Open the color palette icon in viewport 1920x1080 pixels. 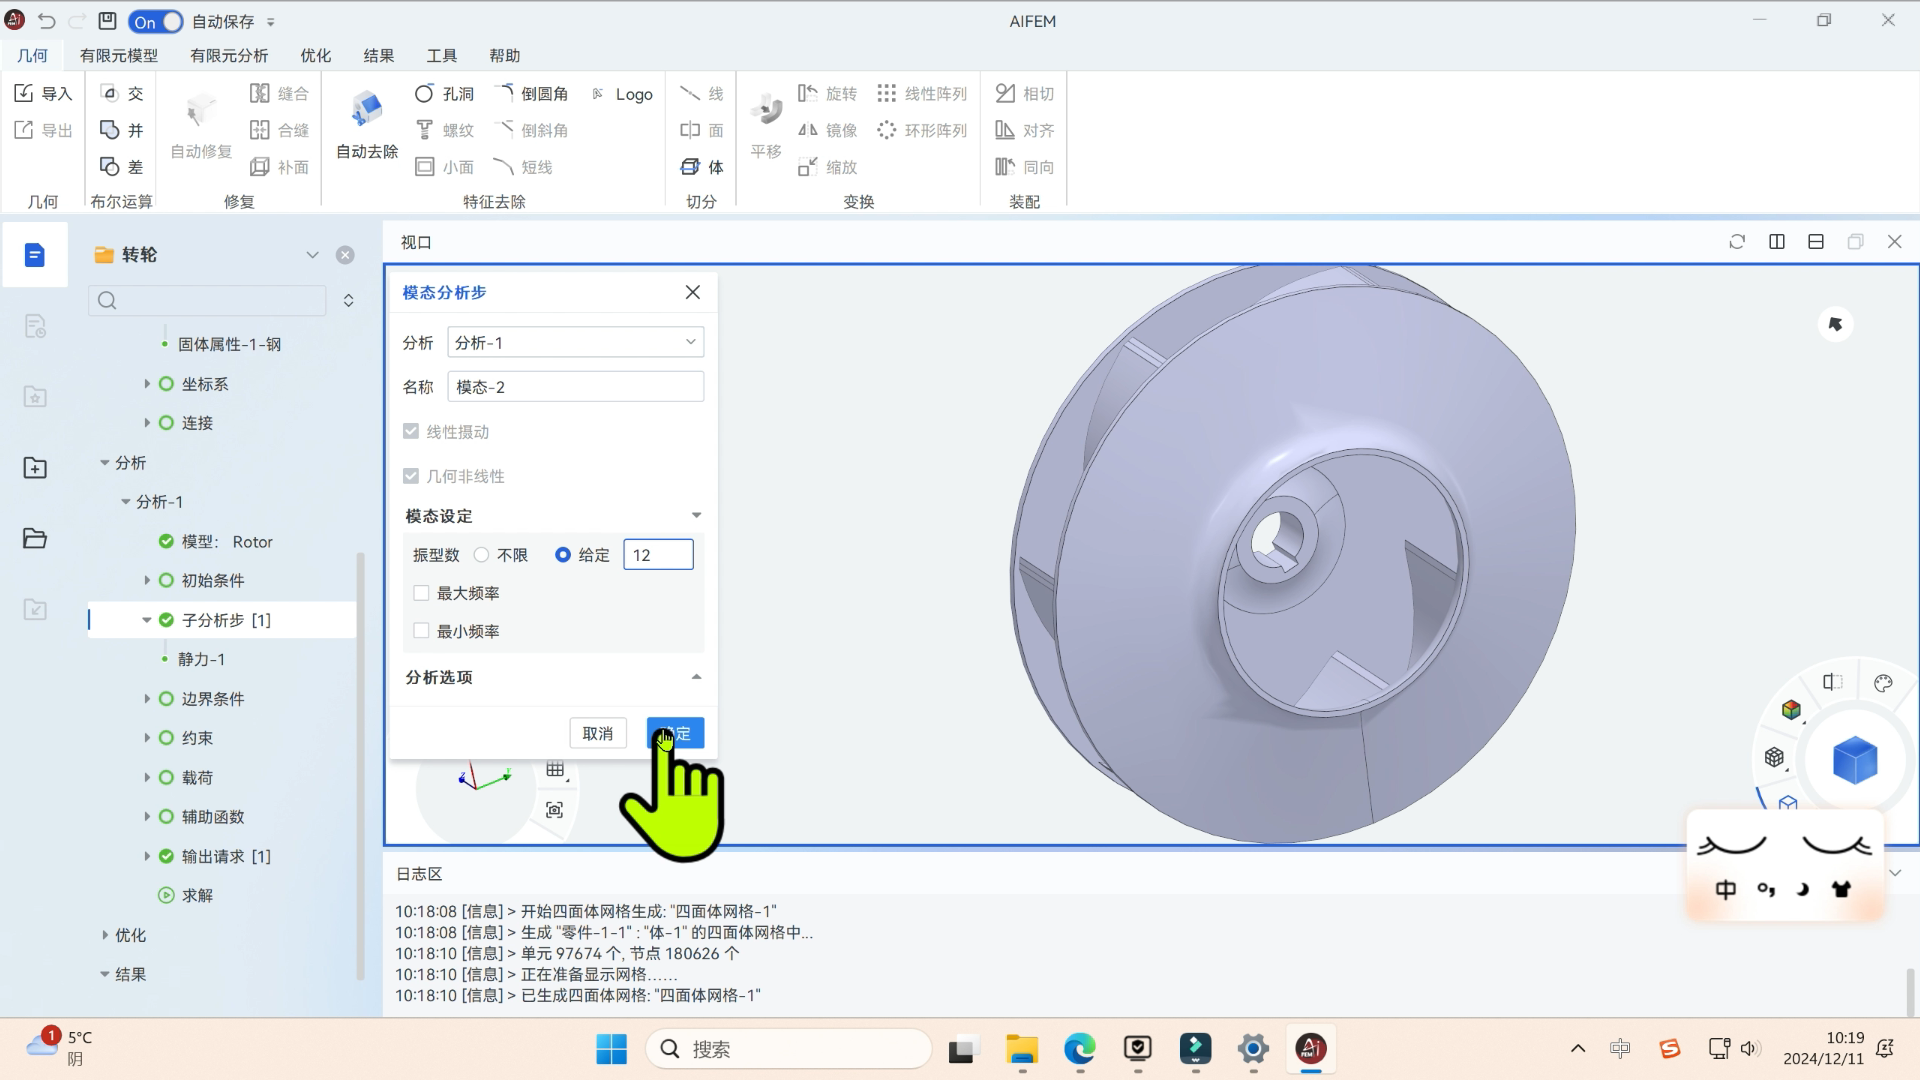pos(1883,683)
